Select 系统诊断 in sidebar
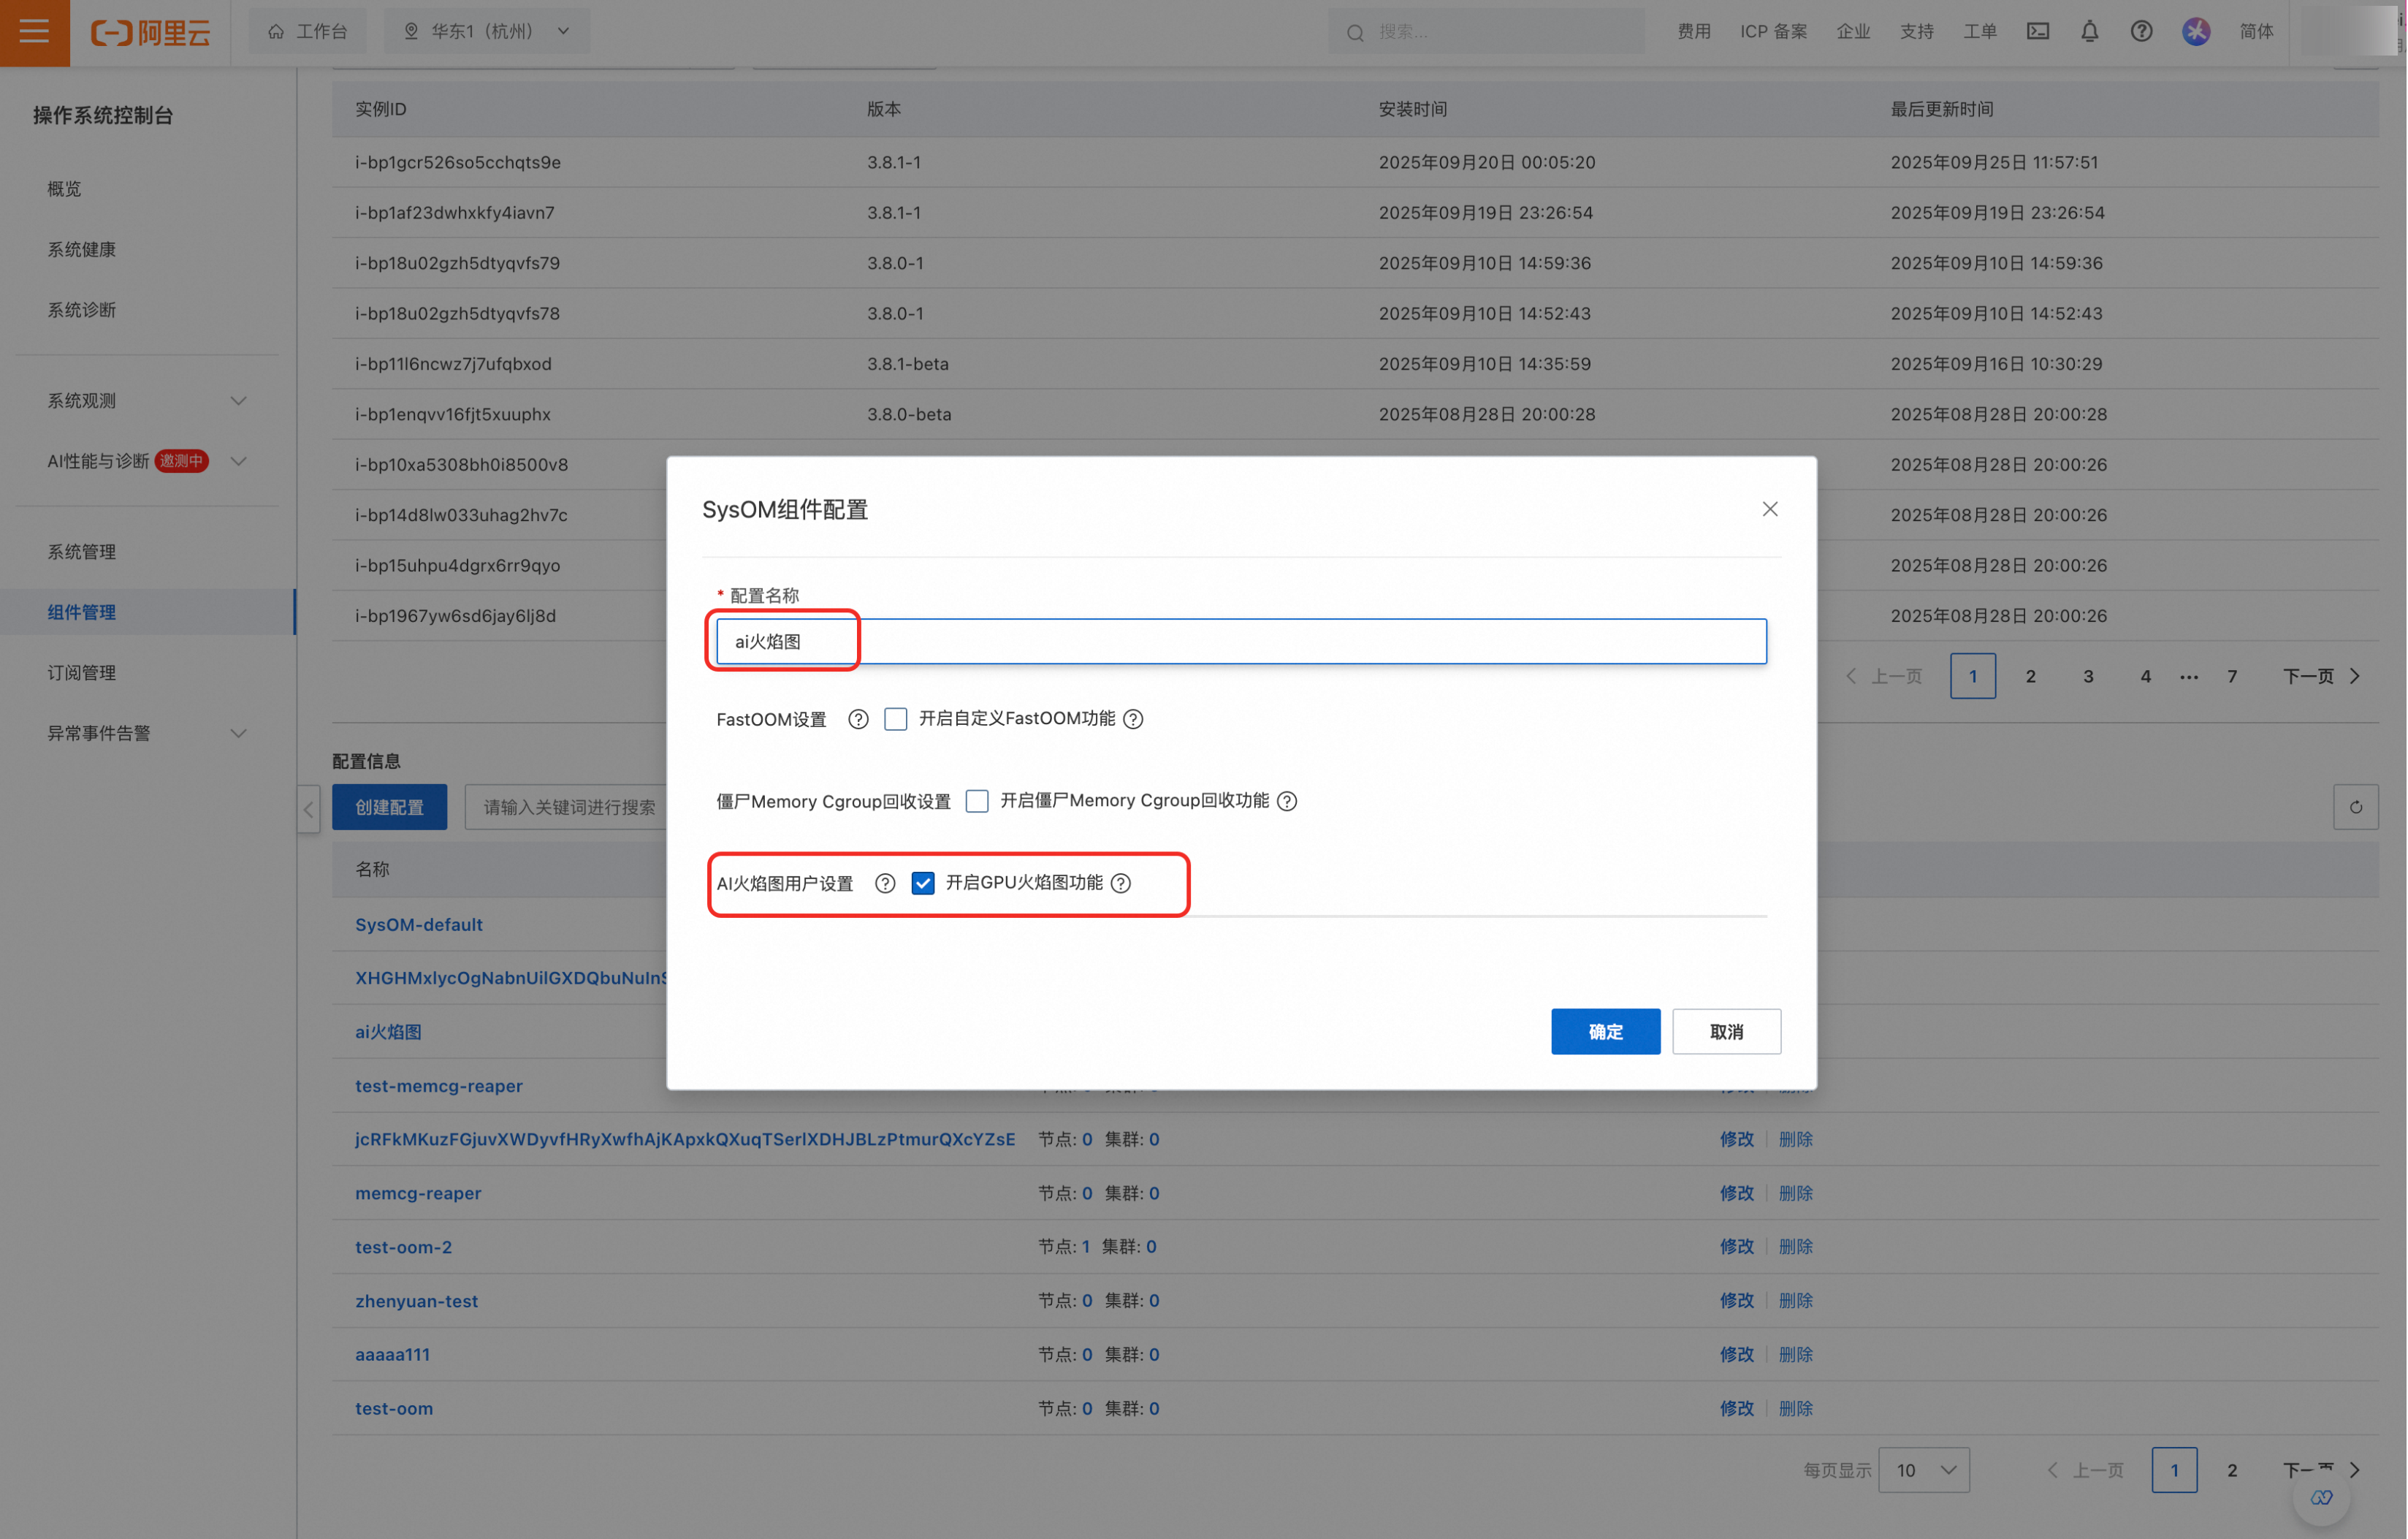2408x1539 pixels. [x=82, y=310]
